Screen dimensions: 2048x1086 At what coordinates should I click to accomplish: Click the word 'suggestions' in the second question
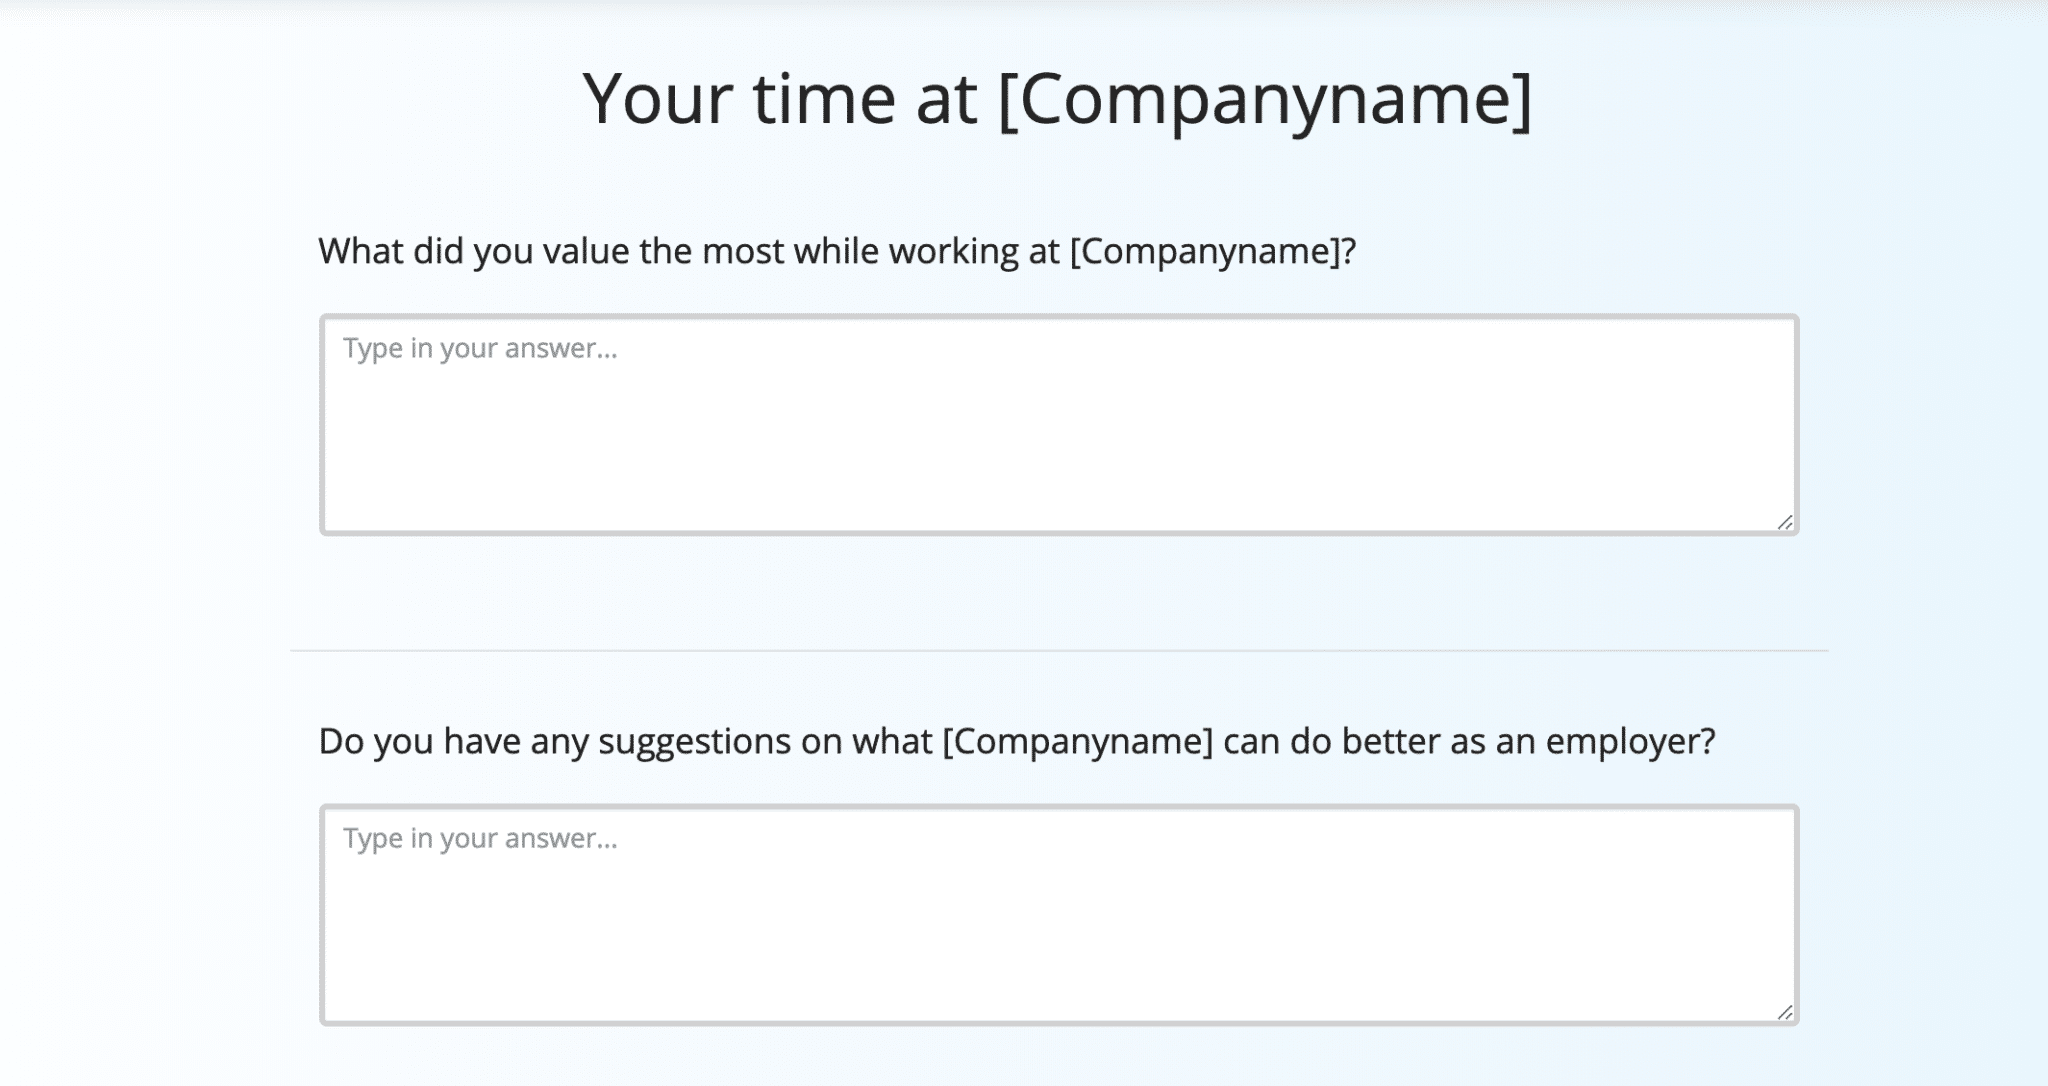[x=695, y=741]
